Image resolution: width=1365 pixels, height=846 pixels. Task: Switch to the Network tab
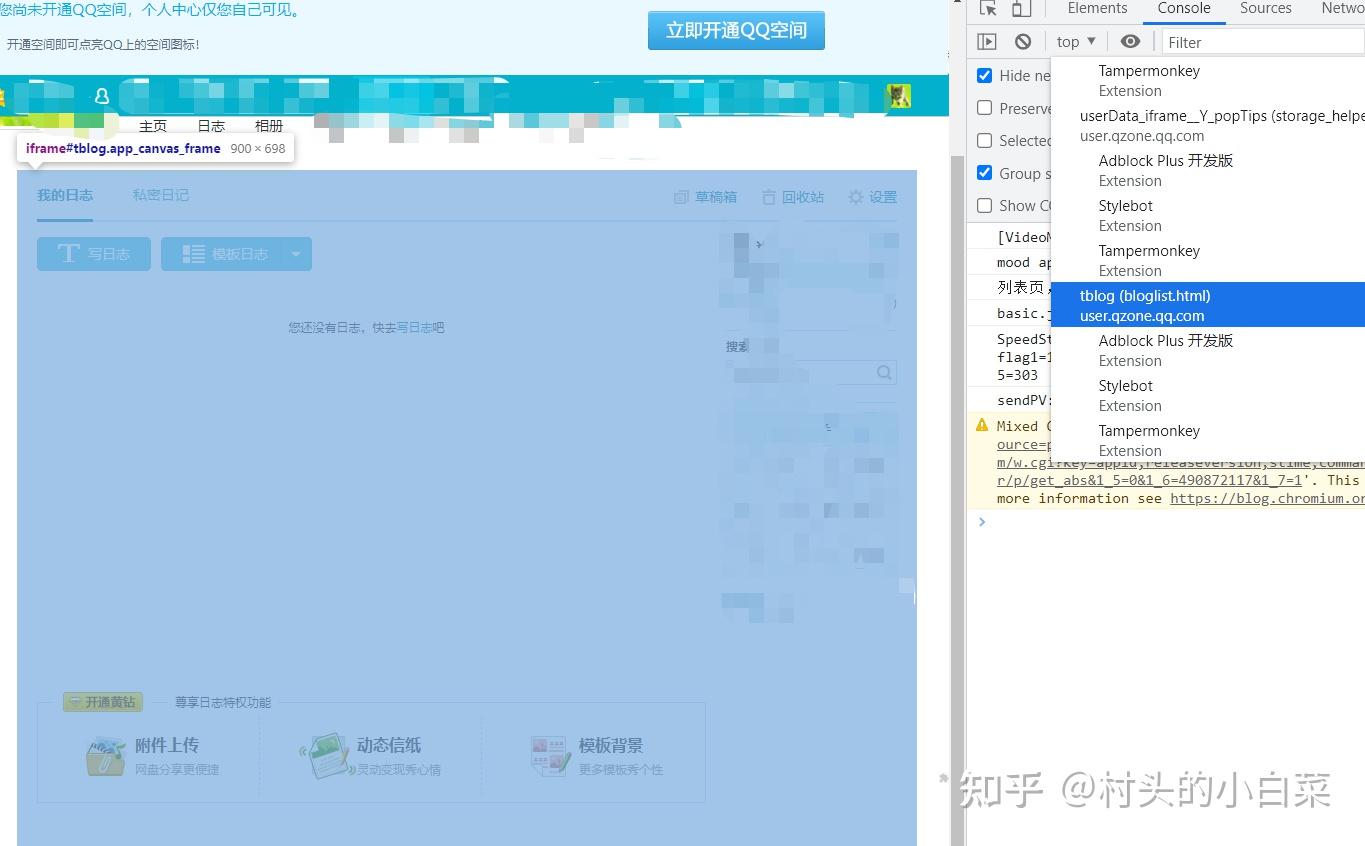click(x=1342, y=8)
